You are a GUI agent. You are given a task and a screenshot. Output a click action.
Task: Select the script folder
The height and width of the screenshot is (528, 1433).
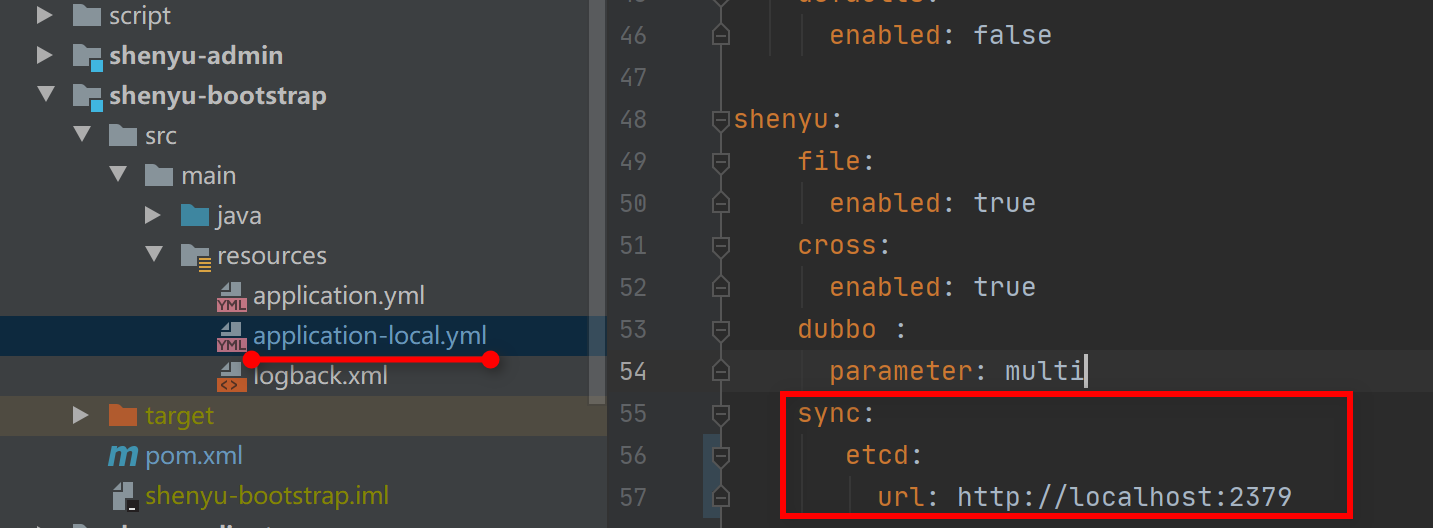point(139,16)
